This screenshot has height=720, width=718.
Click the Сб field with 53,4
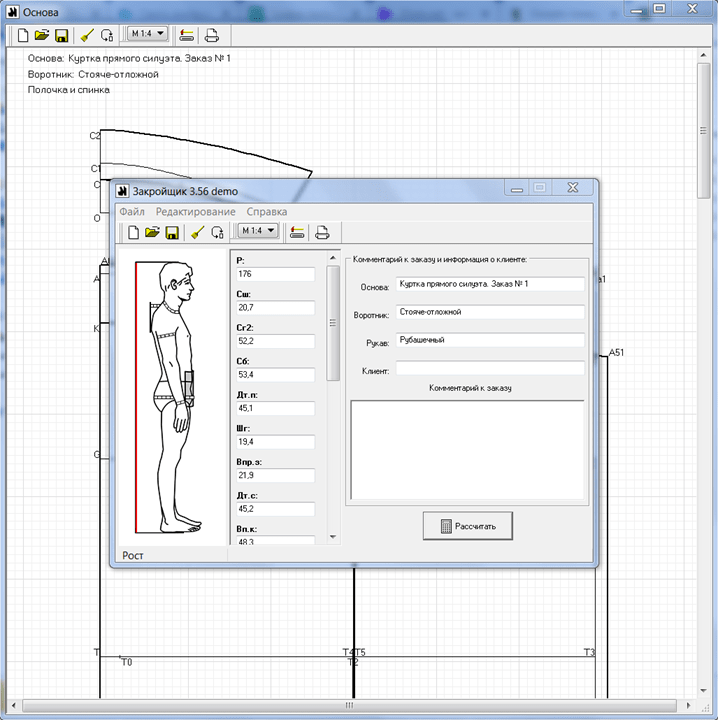click(x=275, y=375)
